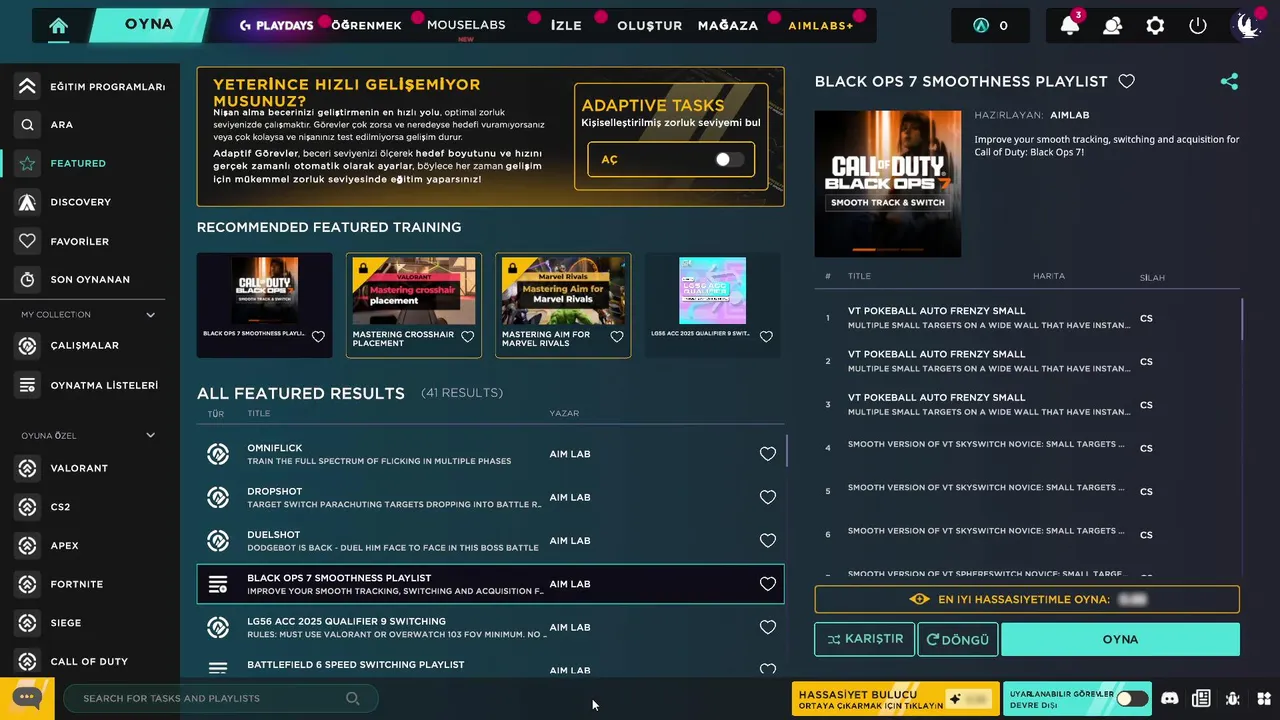Open the friends list icon
Screen dimensions: 1280x720
coord(1112,26)
